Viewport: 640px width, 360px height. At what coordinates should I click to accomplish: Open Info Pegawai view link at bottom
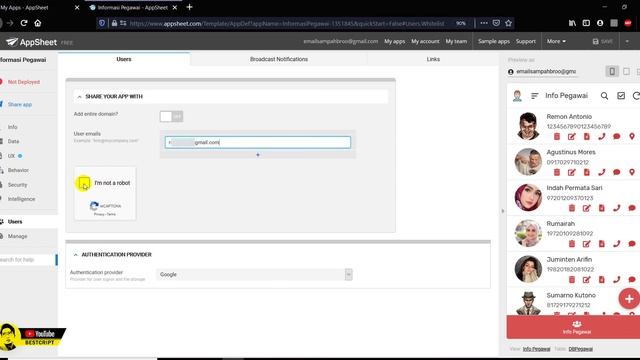[536, 349]
